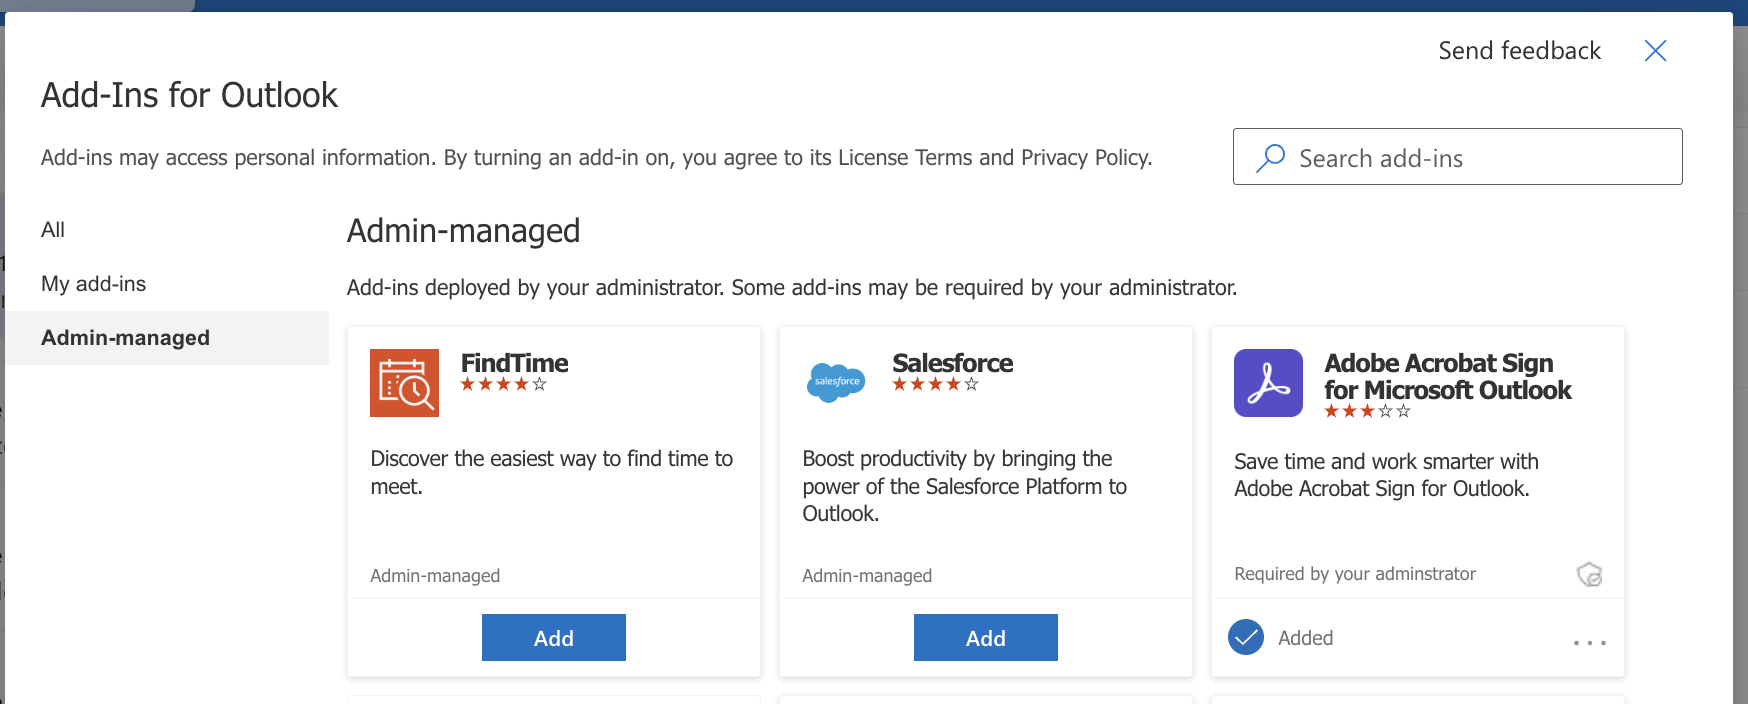Close the Add-Ins for Outlook dialog
The width and height of the screenshot is (1748, 704).
pyautogui.click(x=1655, y=51)
